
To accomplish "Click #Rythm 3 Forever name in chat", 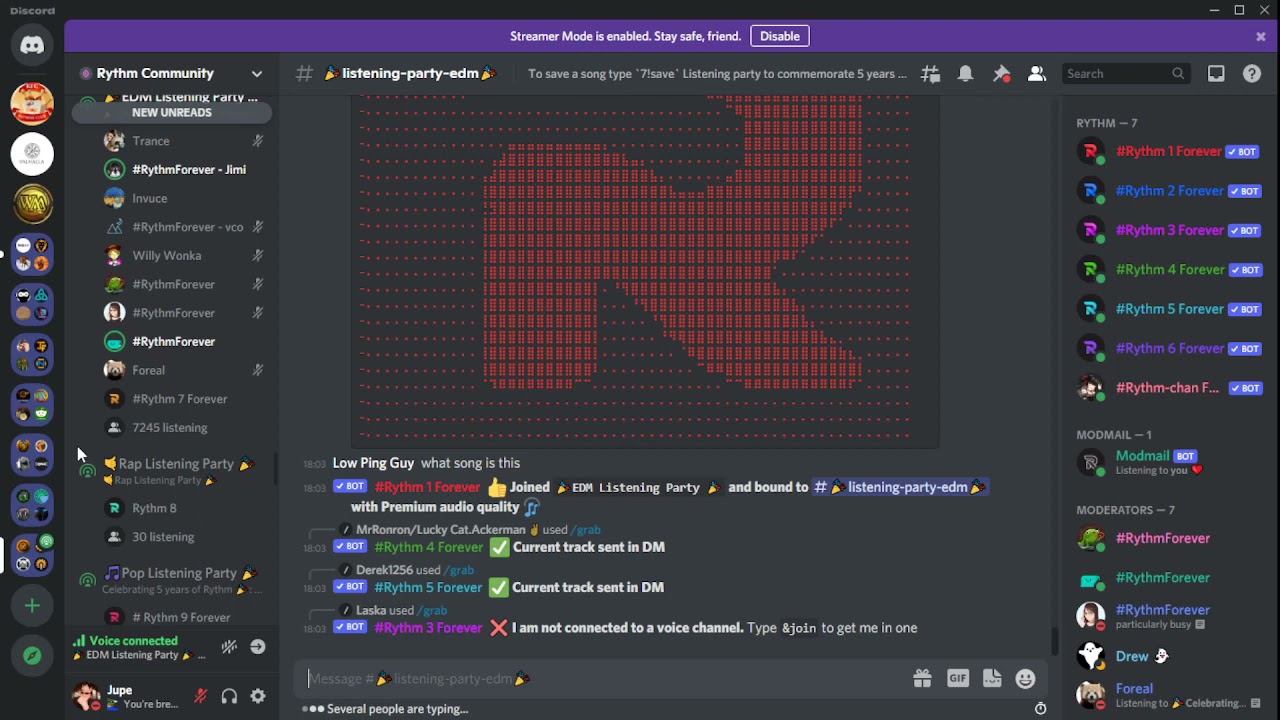I will (428, 628).
